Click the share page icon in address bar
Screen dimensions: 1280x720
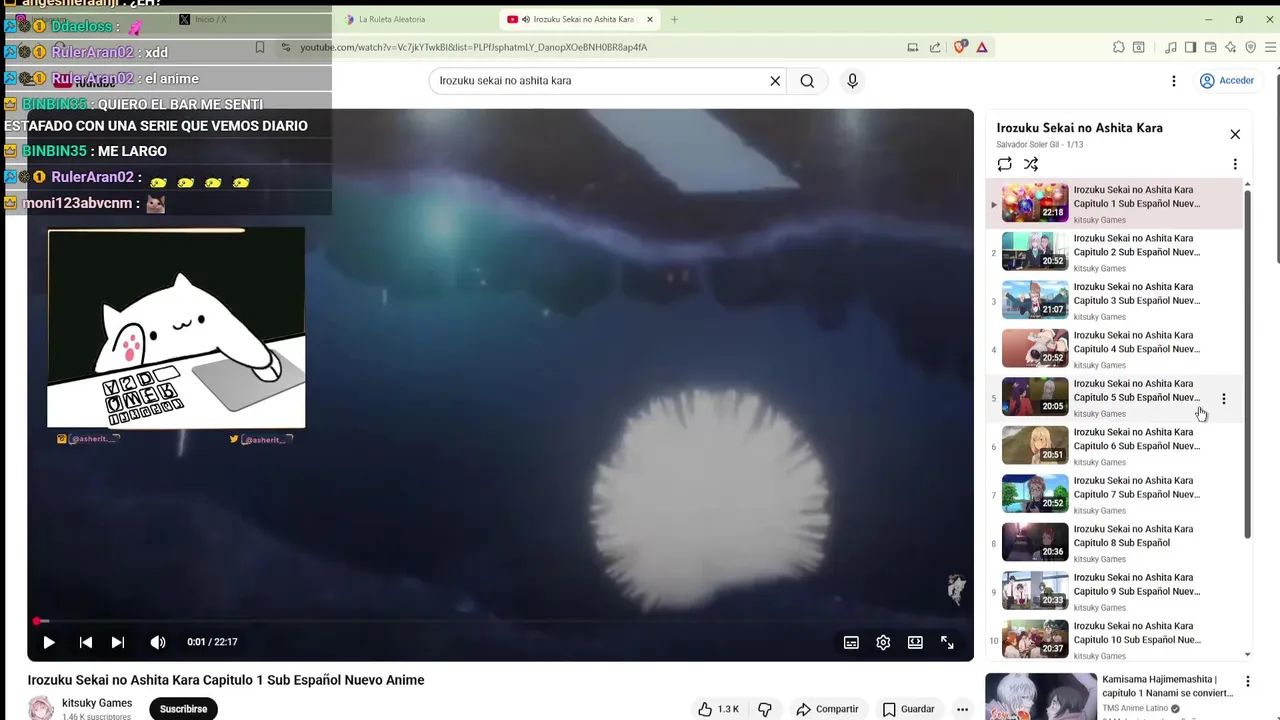click(935, 47)
